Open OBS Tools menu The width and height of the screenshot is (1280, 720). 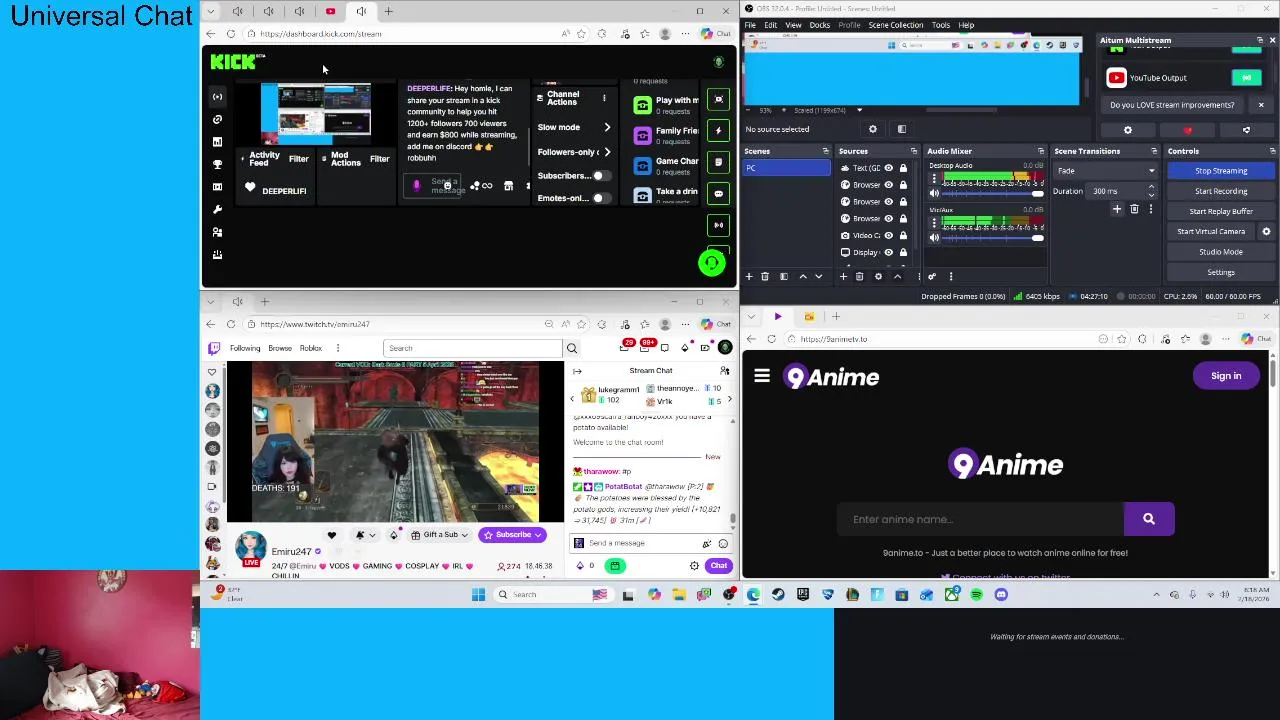point(941,25)
